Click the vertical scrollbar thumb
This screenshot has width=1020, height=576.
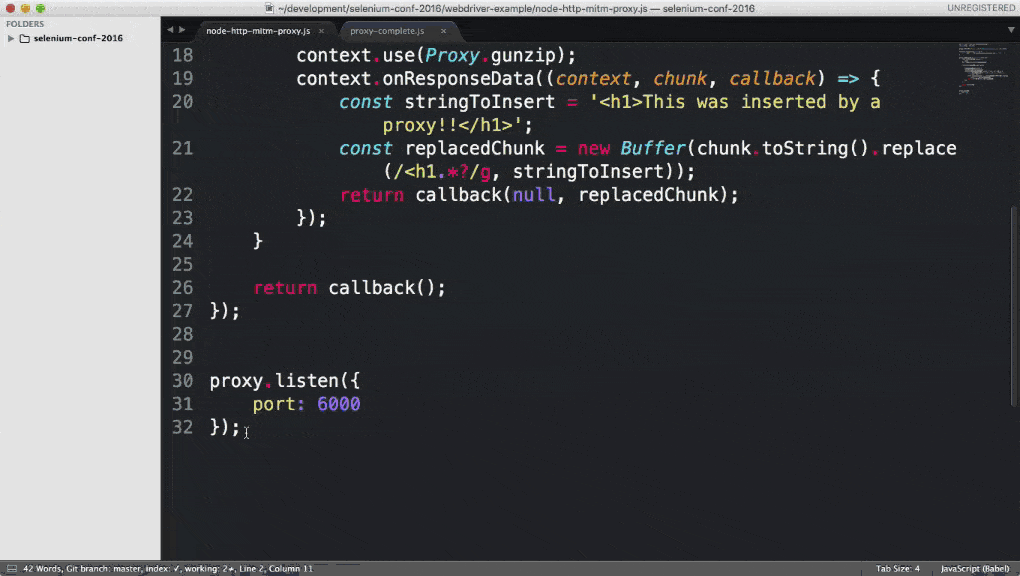tap(1015, 306)
